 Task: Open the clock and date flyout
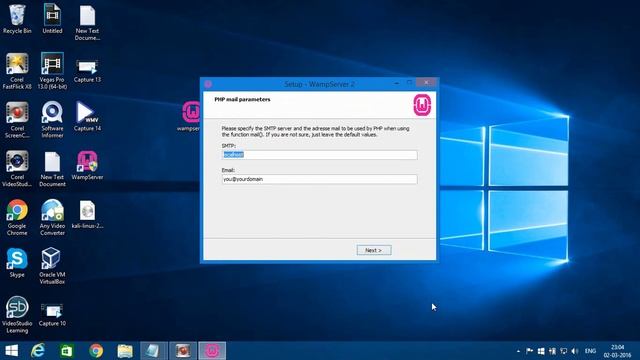618,351
